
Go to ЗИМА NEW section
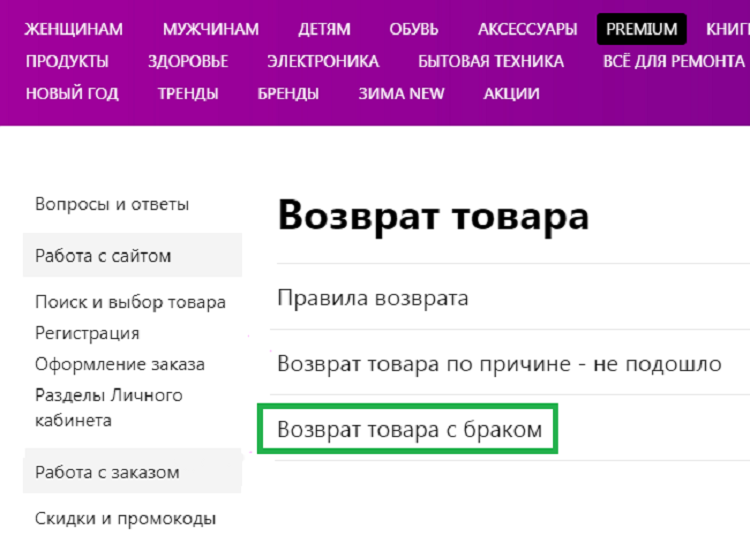pyautogui.click(x=401, y=93)
